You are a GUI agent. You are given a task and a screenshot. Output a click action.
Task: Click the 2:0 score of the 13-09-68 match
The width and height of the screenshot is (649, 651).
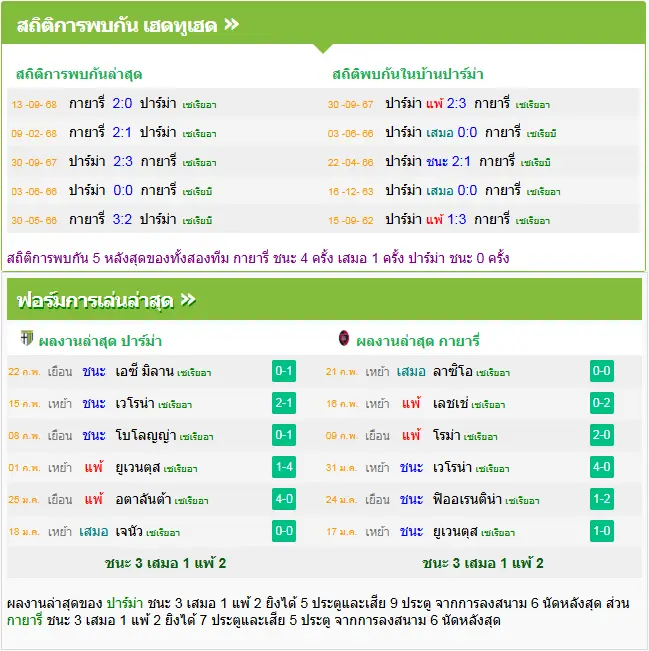point(122,103)
